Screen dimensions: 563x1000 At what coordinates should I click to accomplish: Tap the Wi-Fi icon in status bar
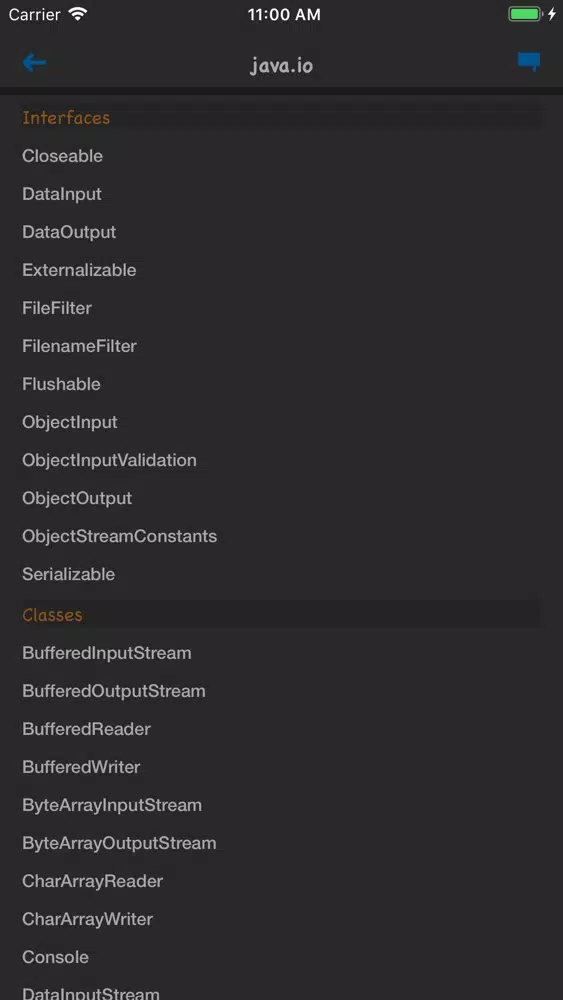tap(78, 14)
